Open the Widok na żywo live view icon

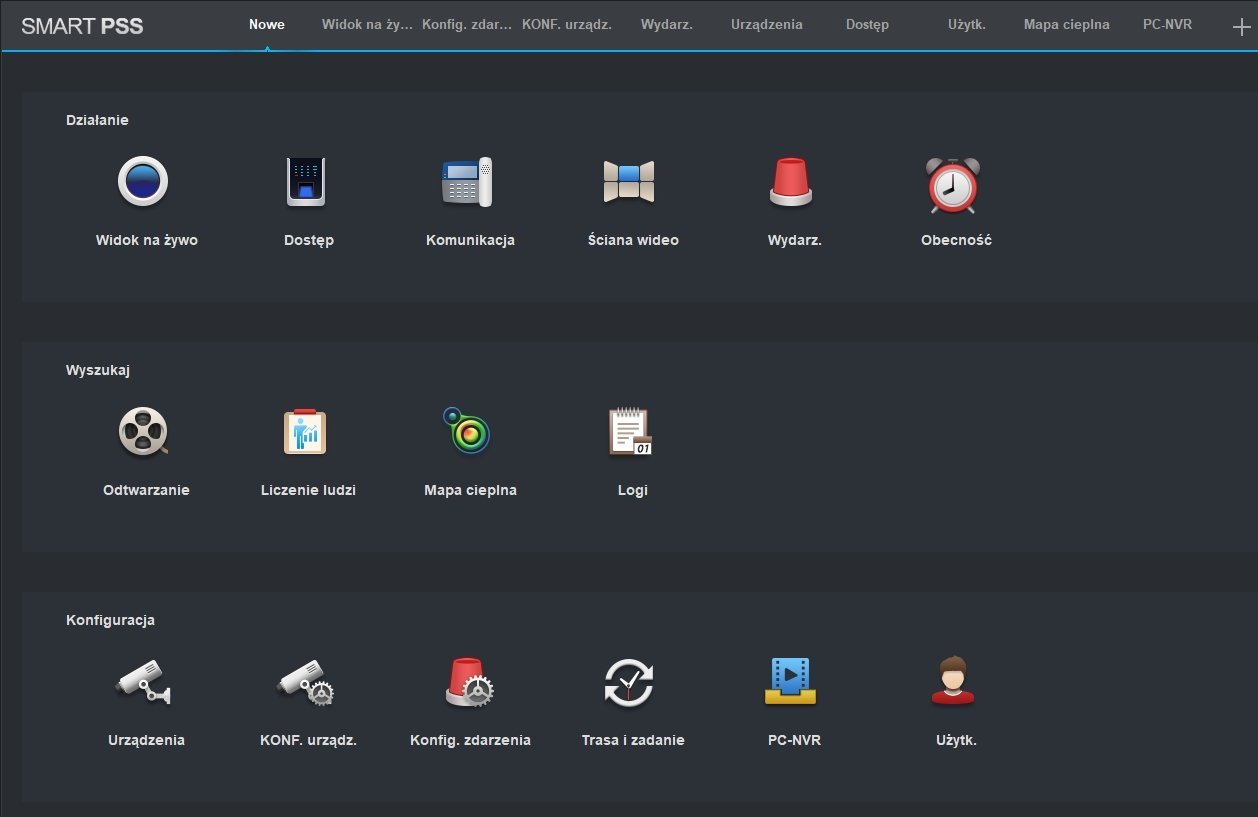point(143,182)
